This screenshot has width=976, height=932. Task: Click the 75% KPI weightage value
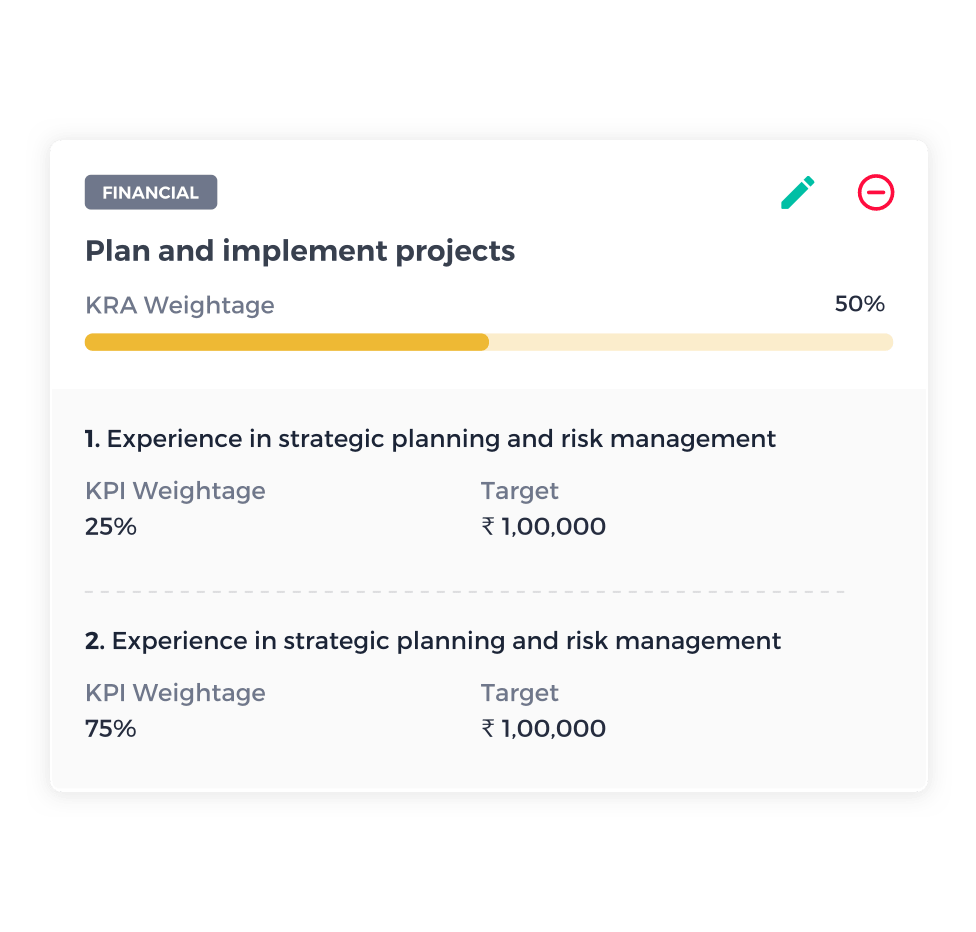pyautogui.click(x=111, y=728)
